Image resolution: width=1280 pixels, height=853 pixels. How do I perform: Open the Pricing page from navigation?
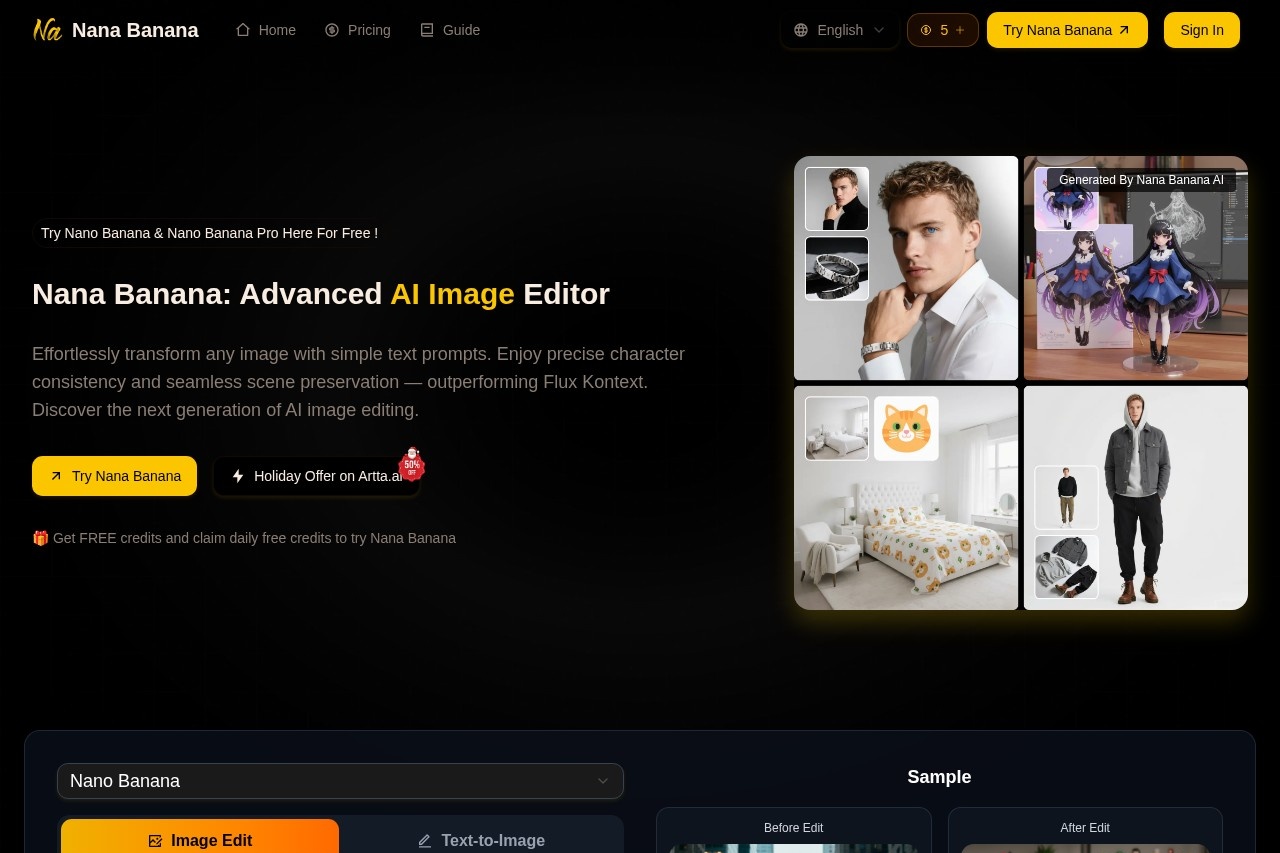click(x=358, y=30)
